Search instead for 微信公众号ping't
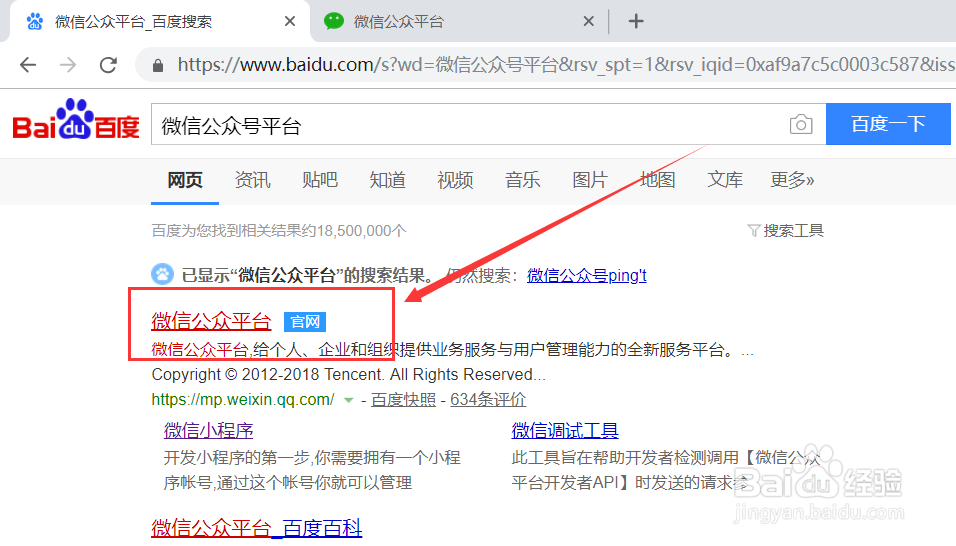 pyautogui.click(x=587, y=275)
